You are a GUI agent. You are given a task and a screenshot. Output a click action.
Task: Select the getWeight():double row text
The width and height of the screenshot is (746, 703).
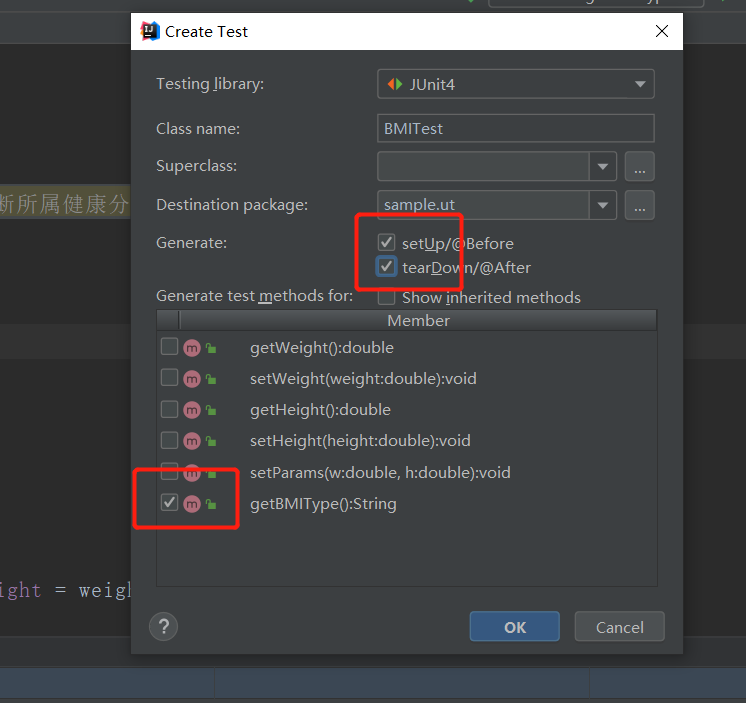point(322,348)
